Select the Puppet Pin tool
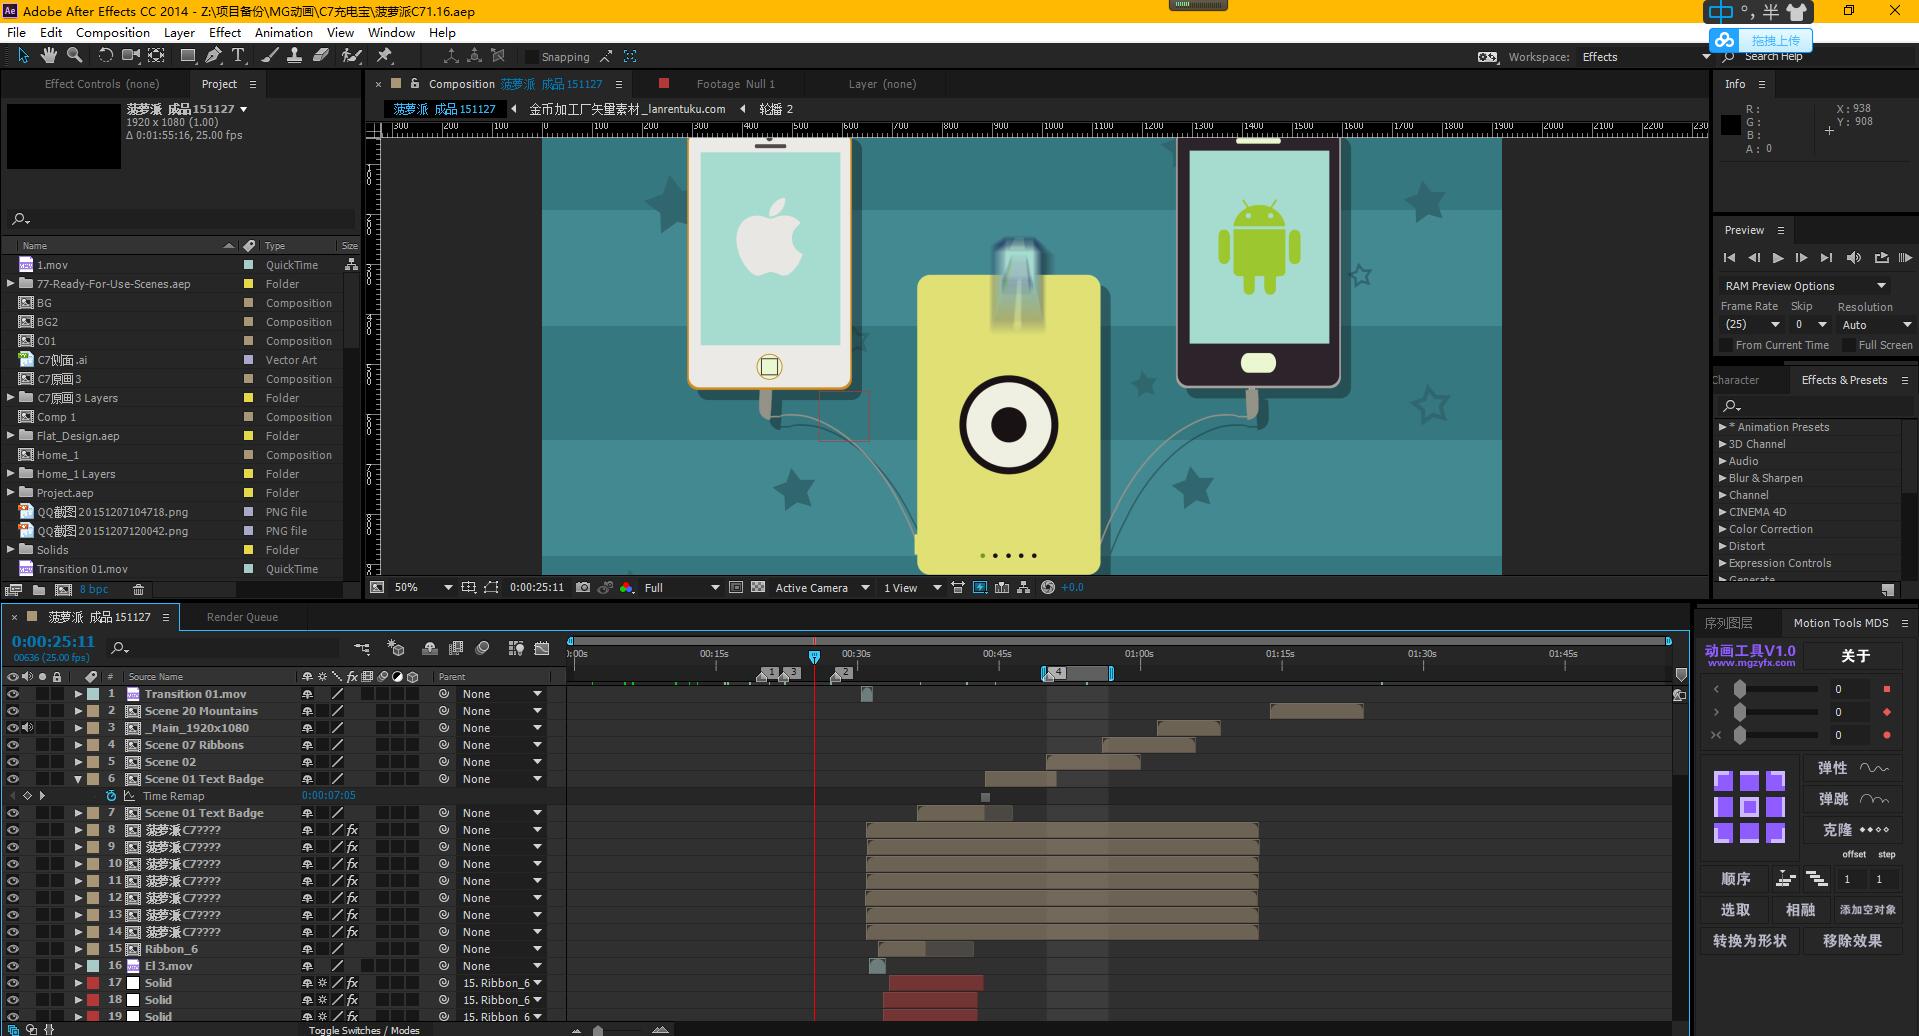This screenshot has width=1919, height=1036. pyautogui.click(x=384, y=56)
